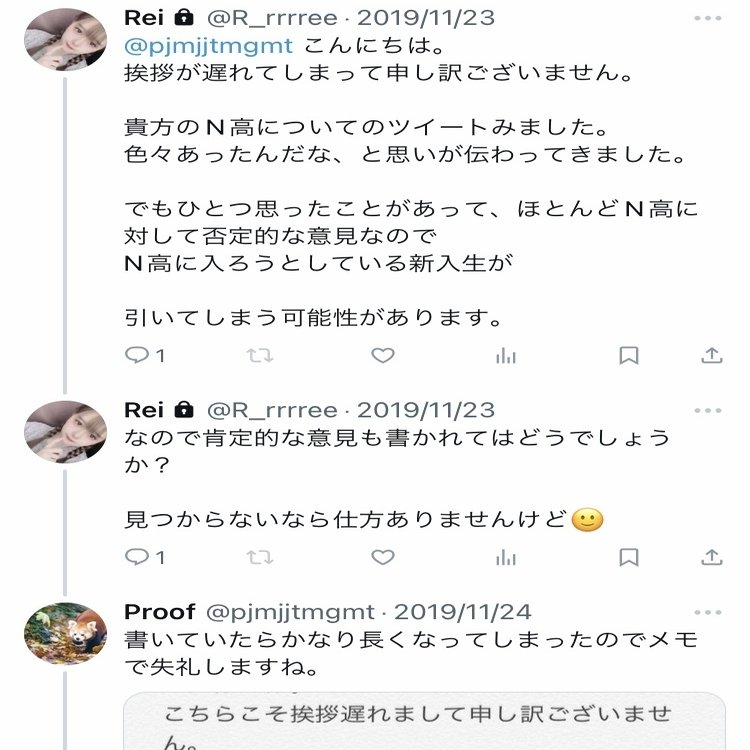Click Proof's red panda avatar
The image size is (750, 750).
pos(65,633)
